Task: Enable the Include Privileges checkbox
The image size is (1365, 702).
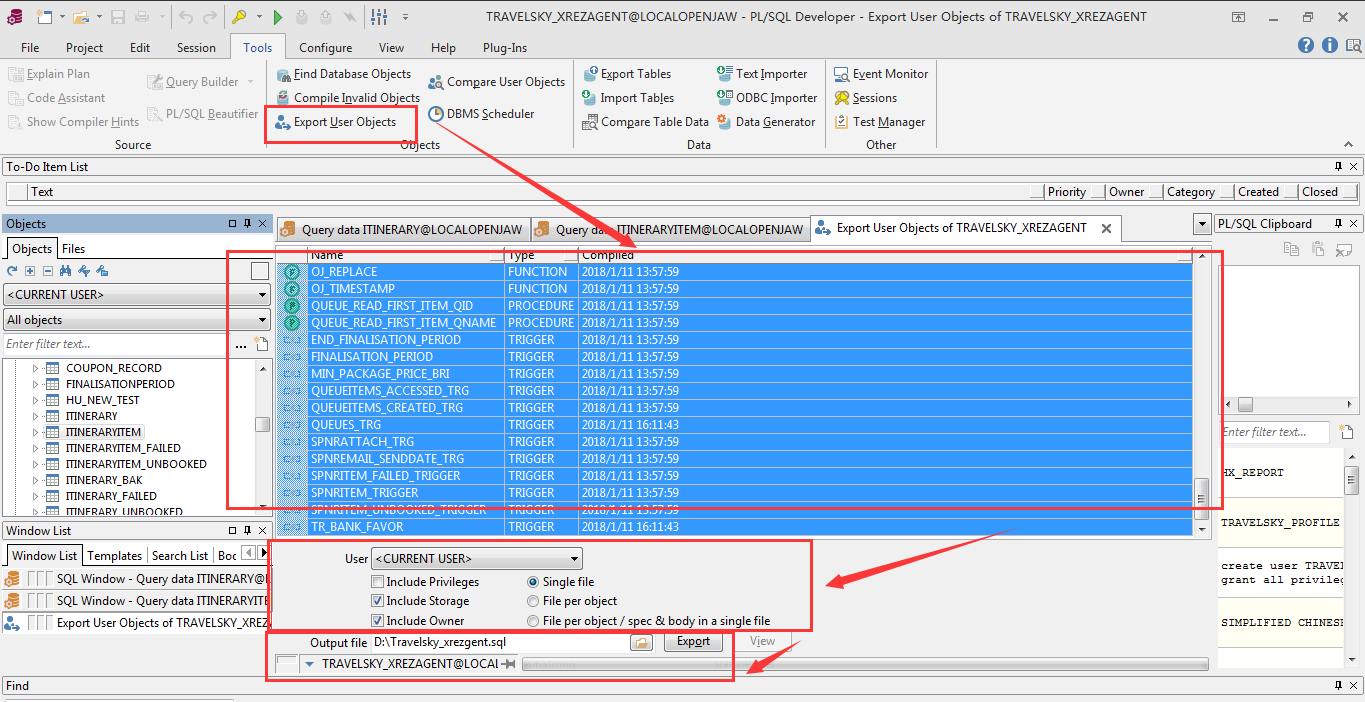Action: 377,582
